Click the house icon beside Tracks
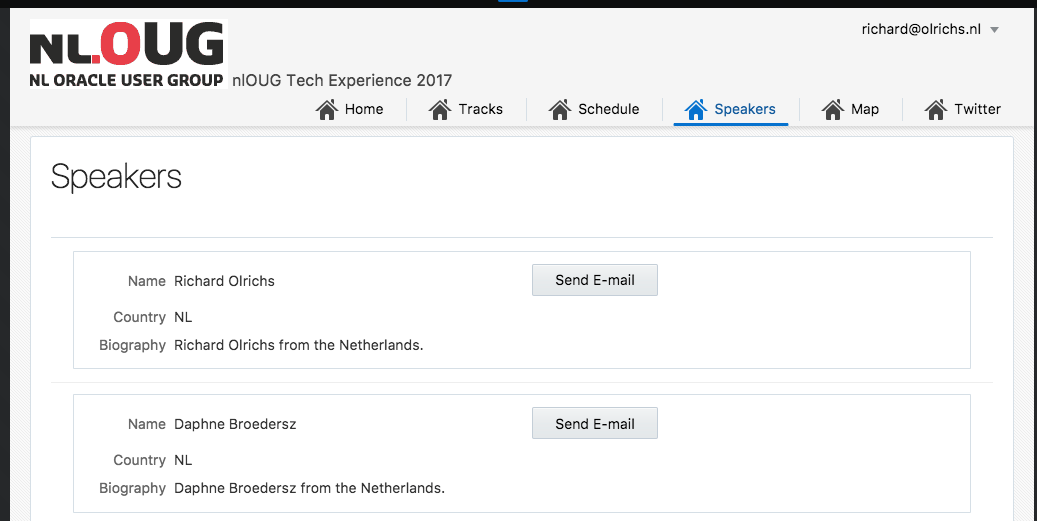 pos(440,109)
